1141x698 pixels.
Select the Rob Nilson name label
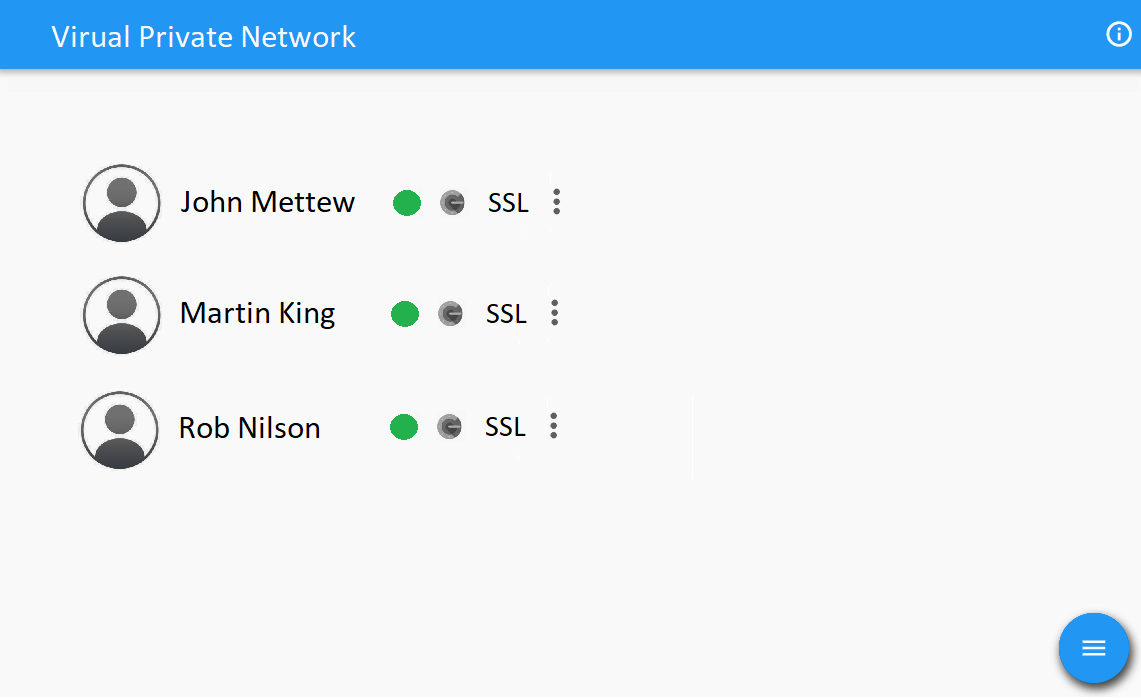pyautogui.click(x=250, y=428)
